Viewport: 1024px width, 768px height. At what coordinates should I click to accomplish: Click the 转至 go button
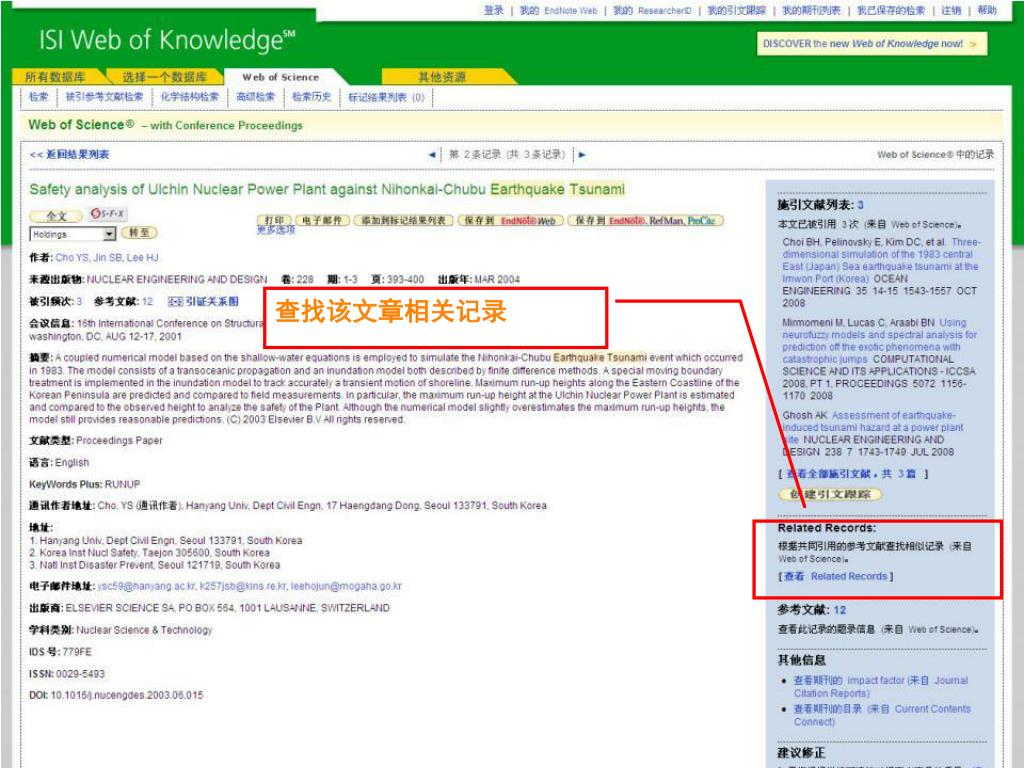point(139,232)
